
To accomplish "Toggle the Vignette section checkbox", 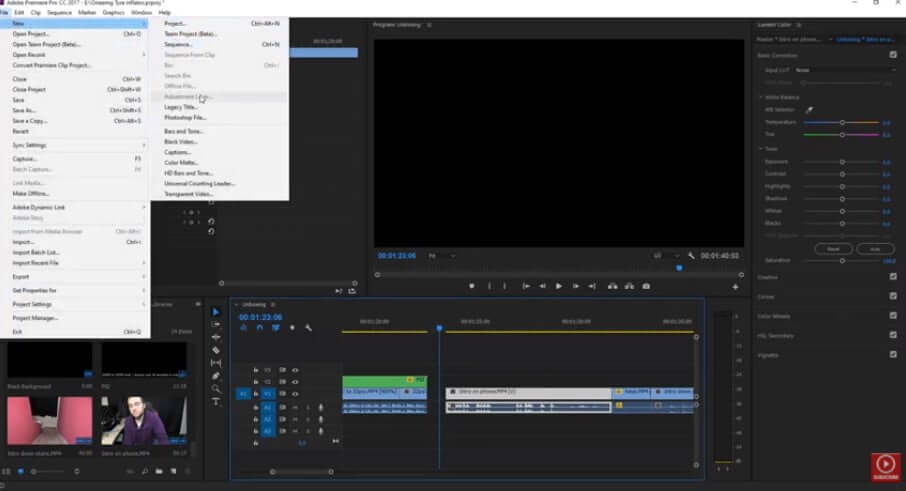I will [893, 355].
